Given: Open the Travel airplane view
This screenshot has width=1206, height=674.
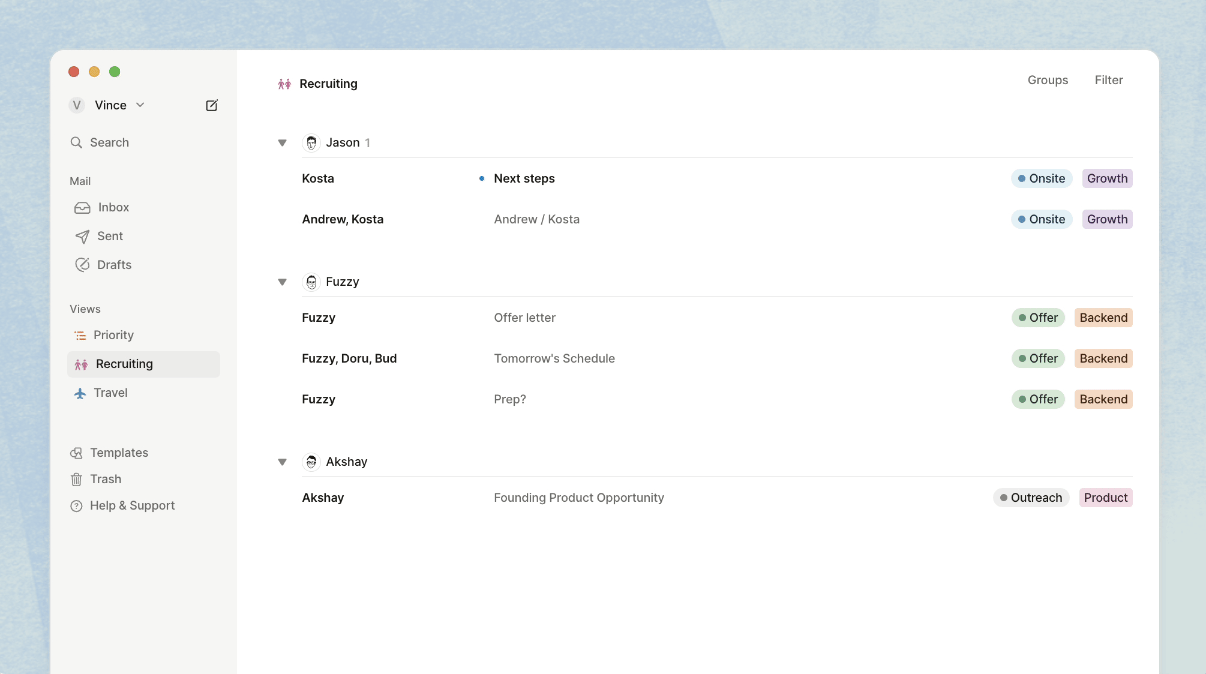Looking at the screenshot, I should 80,393.
